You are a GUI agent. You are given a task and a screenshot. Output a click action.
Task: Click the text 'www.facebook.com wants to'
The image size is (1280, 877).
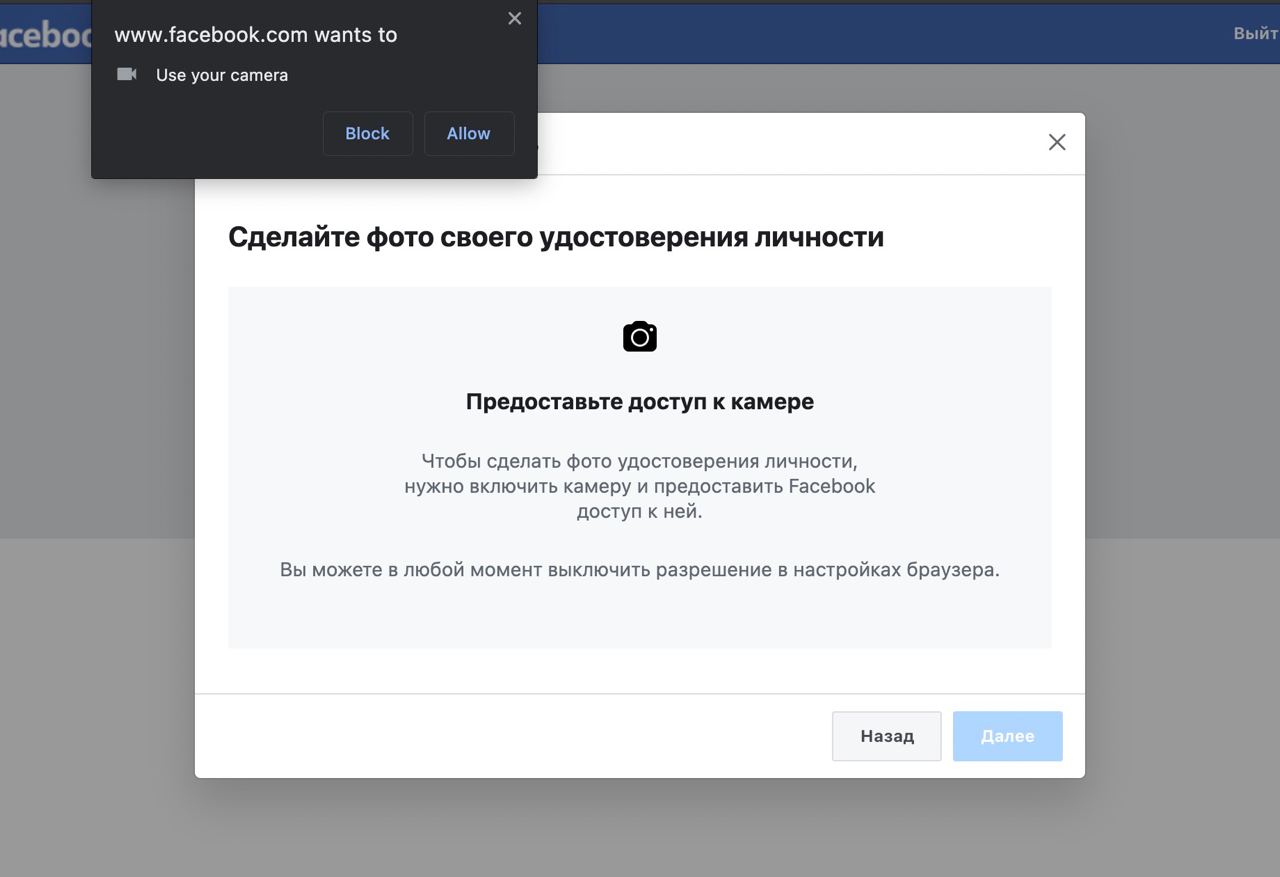256,35
